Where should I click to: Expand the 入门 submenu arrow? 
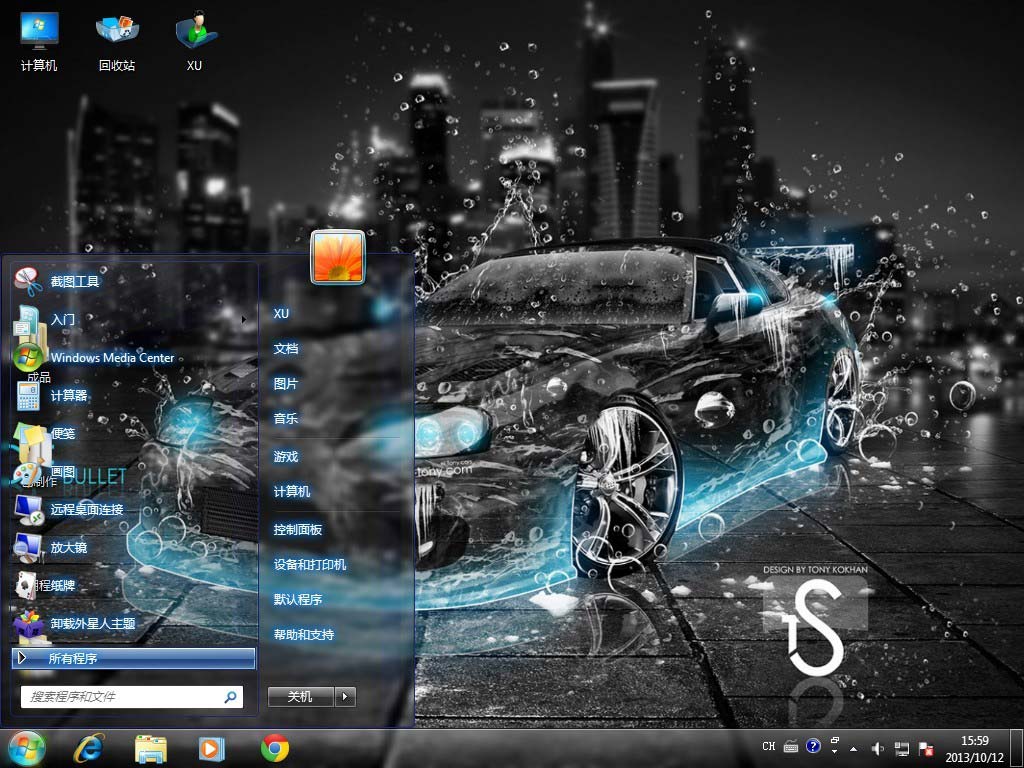(243, 320)
